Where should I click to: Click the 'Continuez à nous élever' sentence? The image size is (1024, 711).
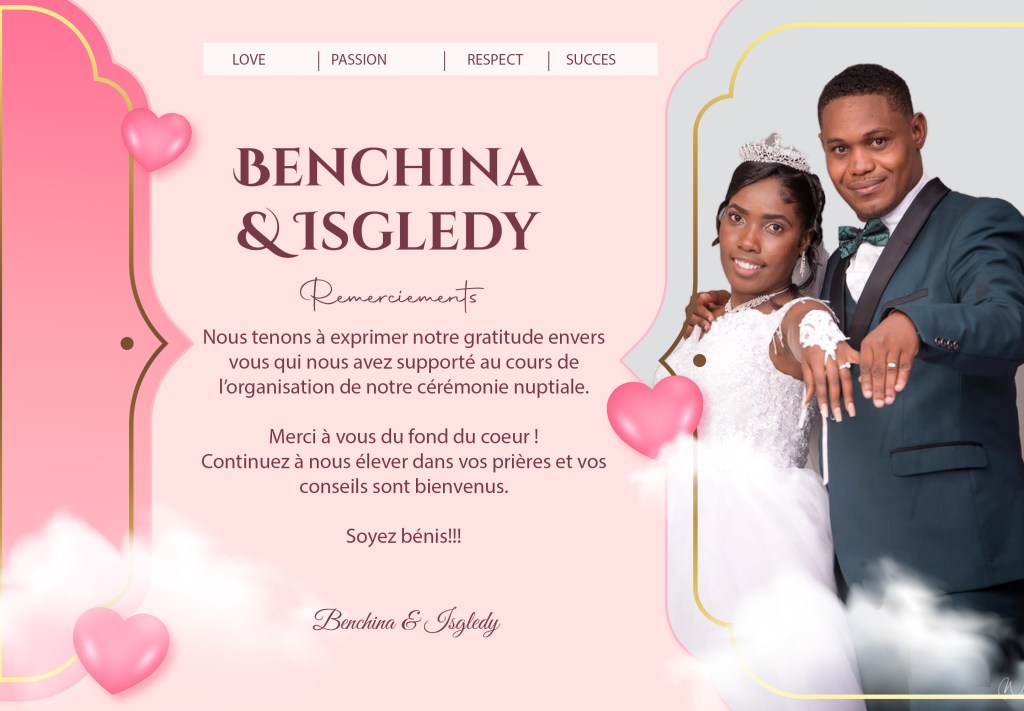[x=404, y=473]
